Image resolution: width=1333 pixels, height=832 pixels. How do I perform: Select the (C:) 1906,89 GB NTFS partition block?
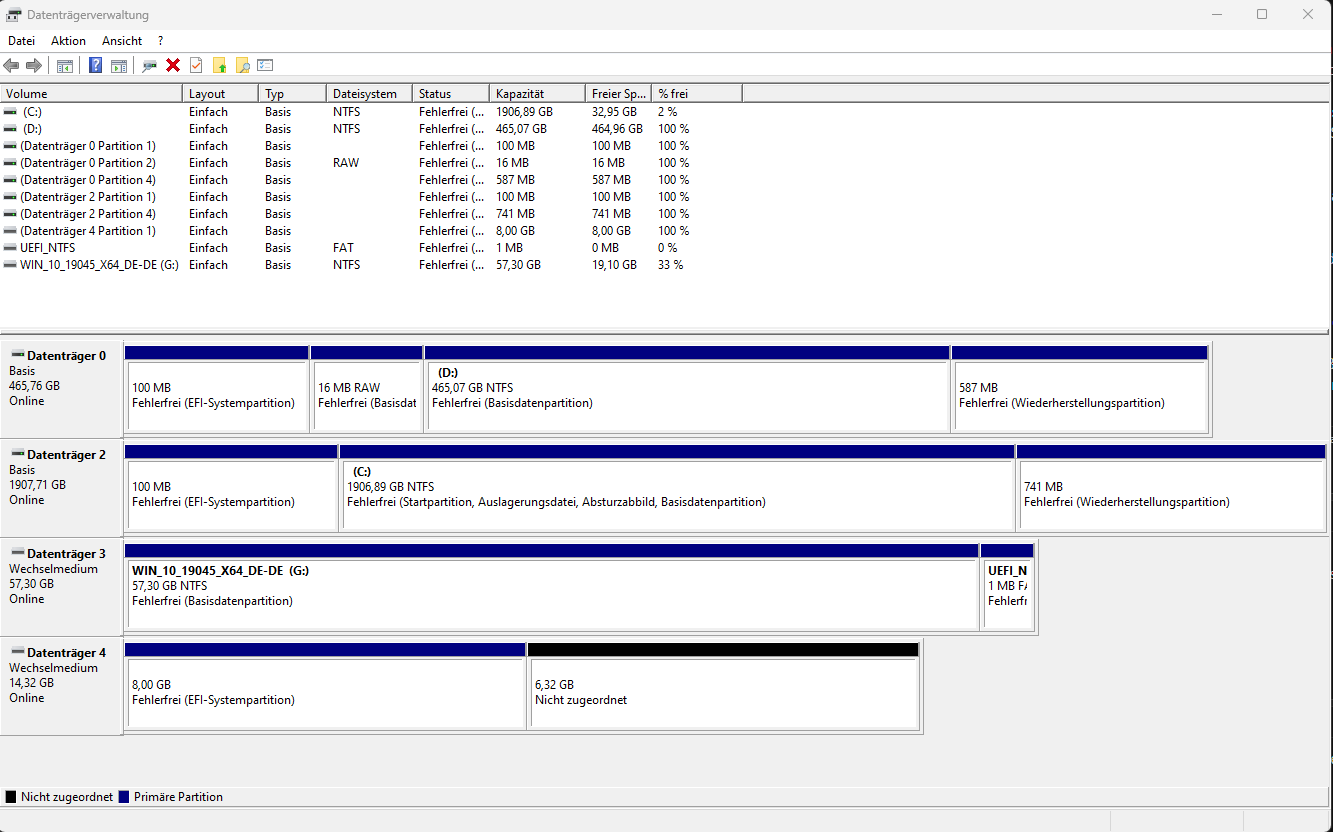pos(677,489)
